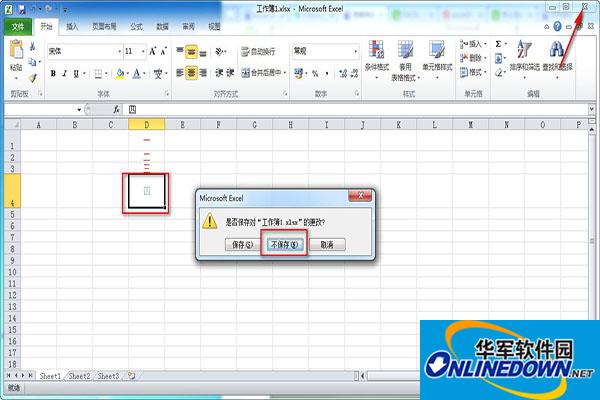This screenshot has height=400, width=600.
Task: Switch to the 公式 Formulas tab
Action: (x=136, y=26)
